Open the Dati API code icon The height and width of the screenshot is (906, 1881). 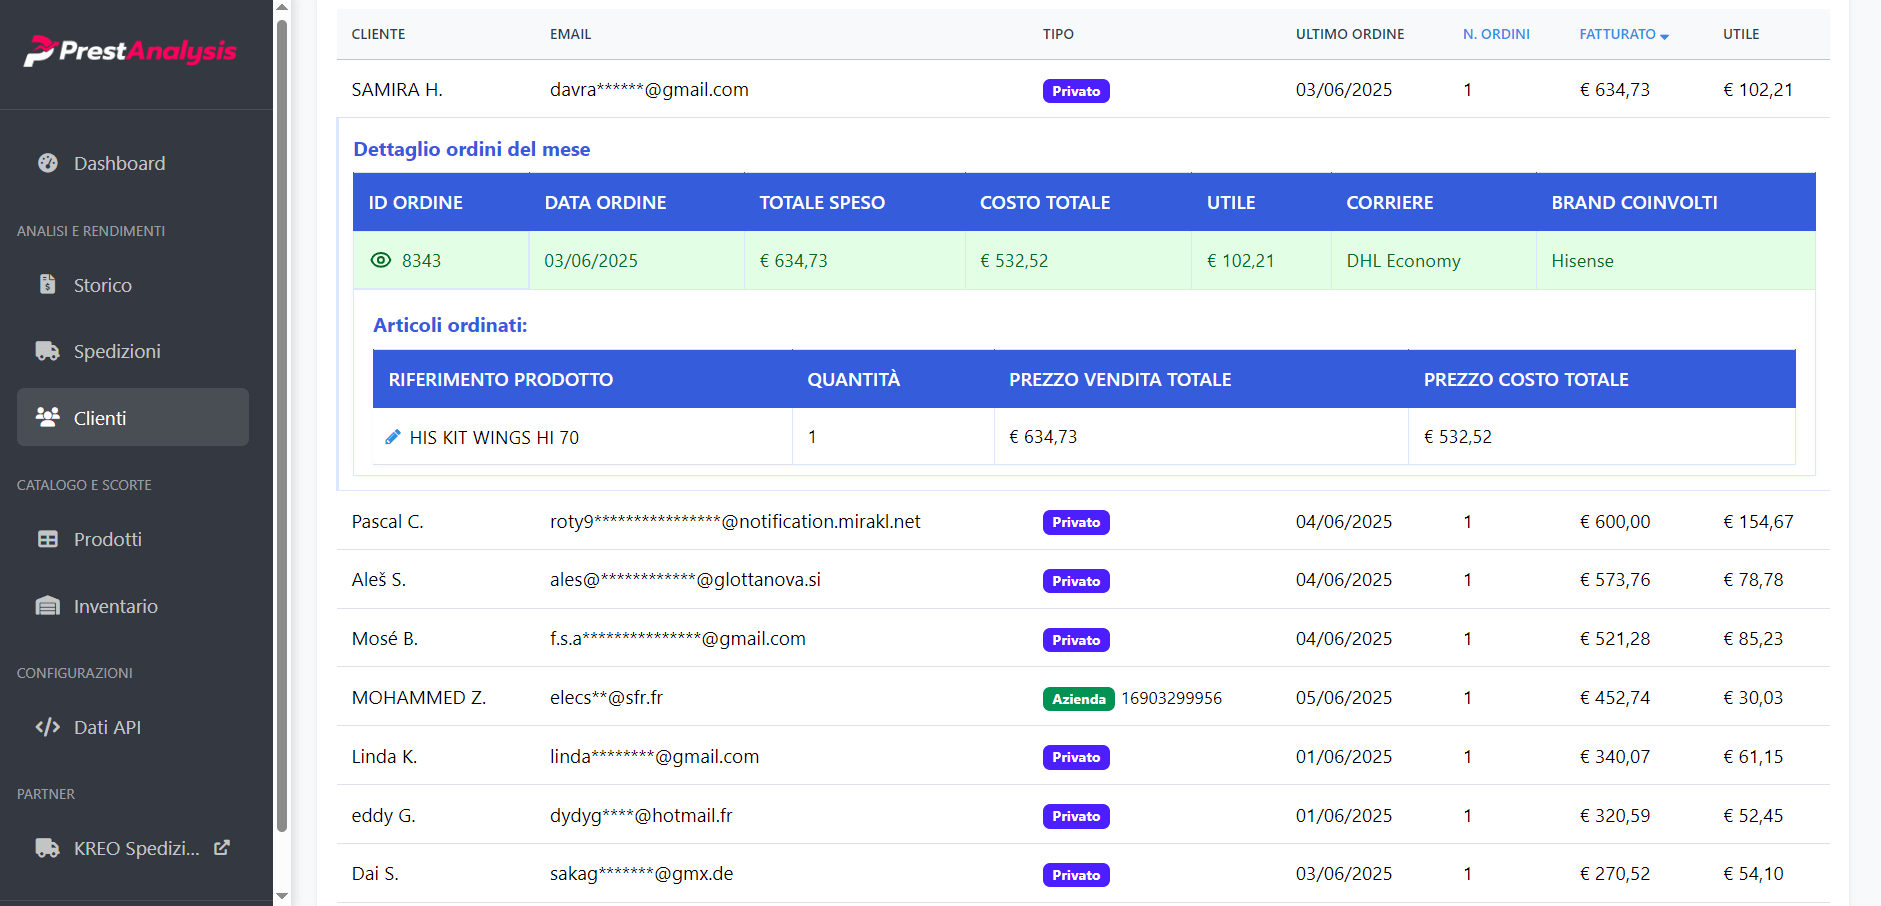pyautogui.click(x=48, y=727)
